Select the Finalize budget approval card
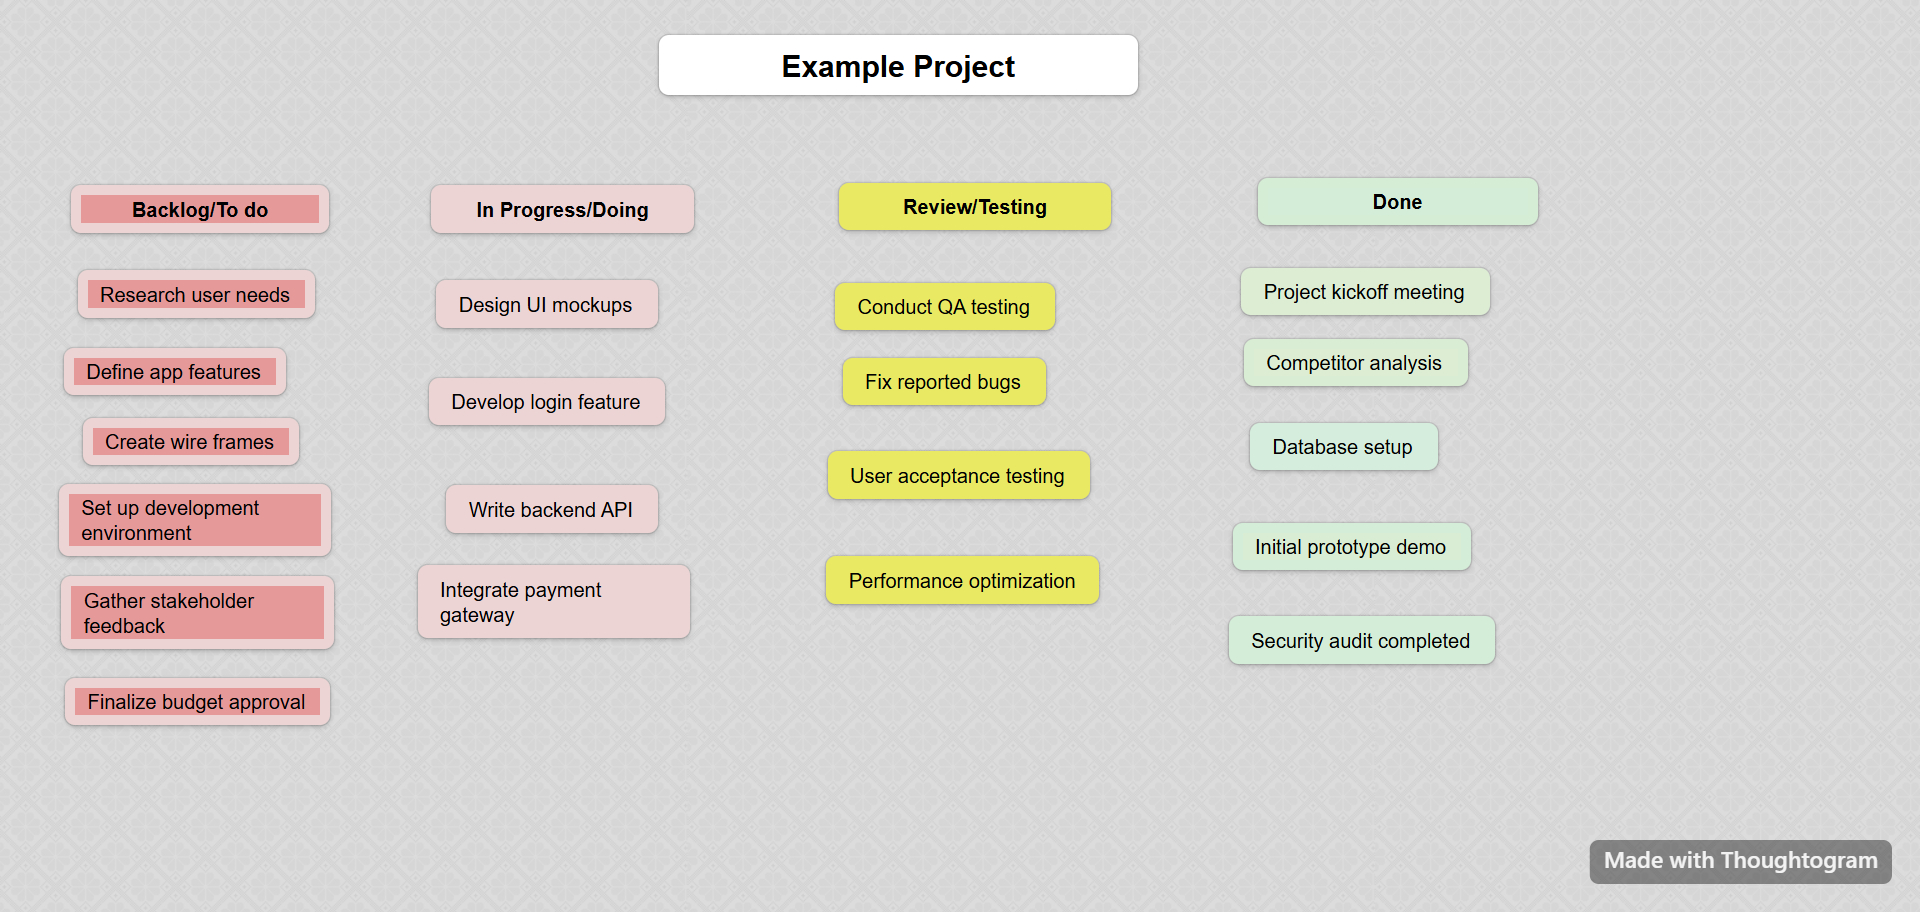1920x912 pixels. pyautogui.click(x=197, y=702)
